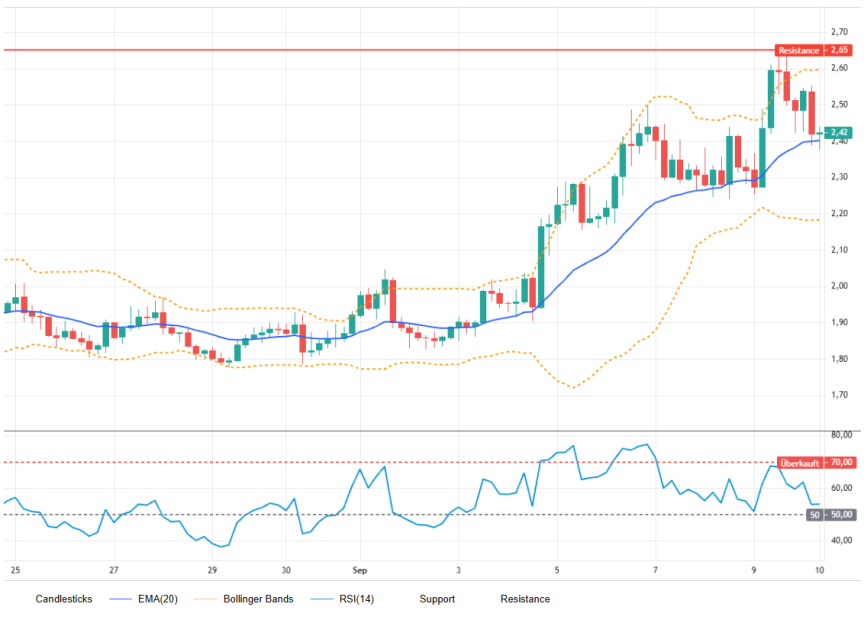Click the Resistance entry in the bottom legend
The height and width of the screenshot is (620, 864).
[525, 599]
